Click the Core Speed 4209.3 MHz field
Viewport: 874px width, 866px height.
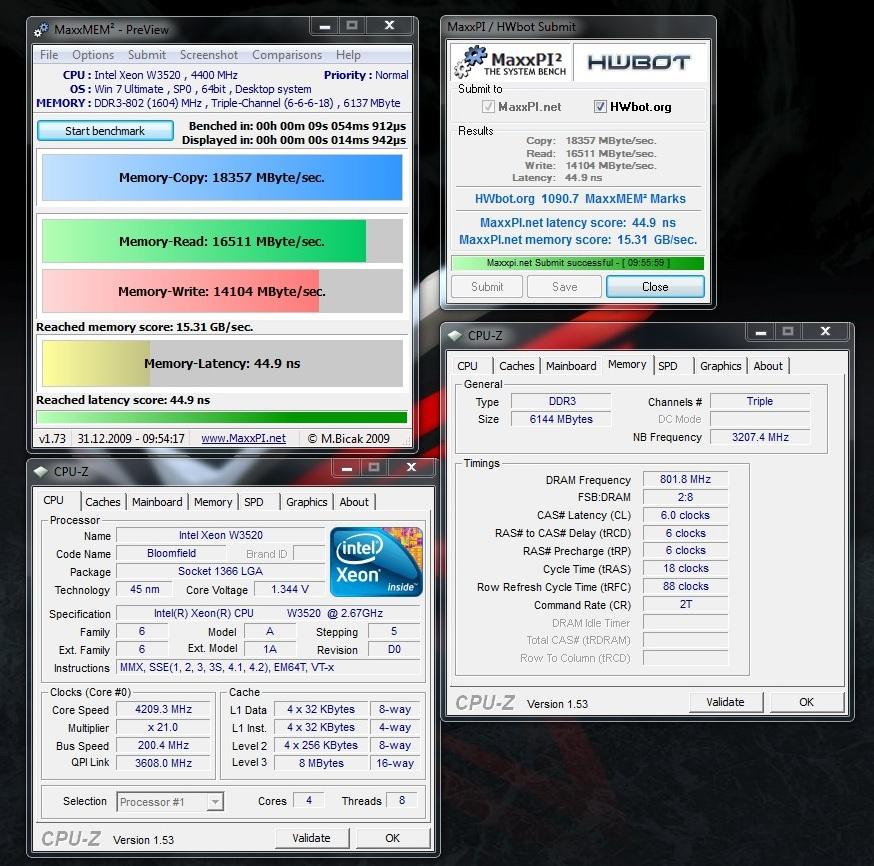coord(163,709)
